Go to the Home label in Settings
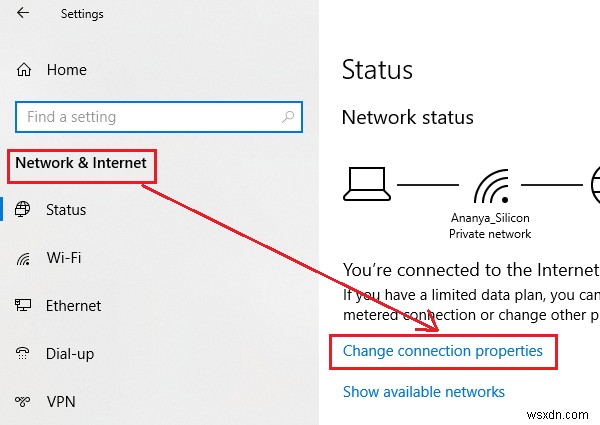This screenshot has width=600, height=425. (66, 70)
